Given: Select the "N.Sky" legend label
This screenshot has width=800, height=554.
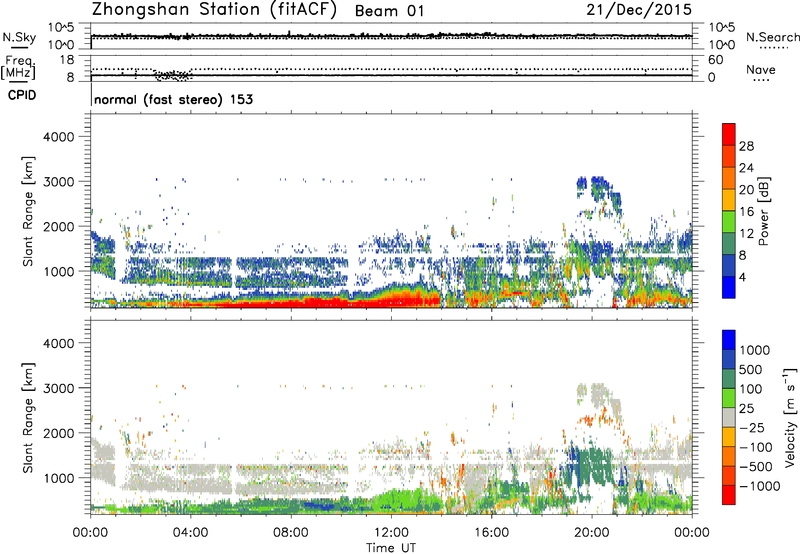Looking at the screenshot, I should point(19,37).
